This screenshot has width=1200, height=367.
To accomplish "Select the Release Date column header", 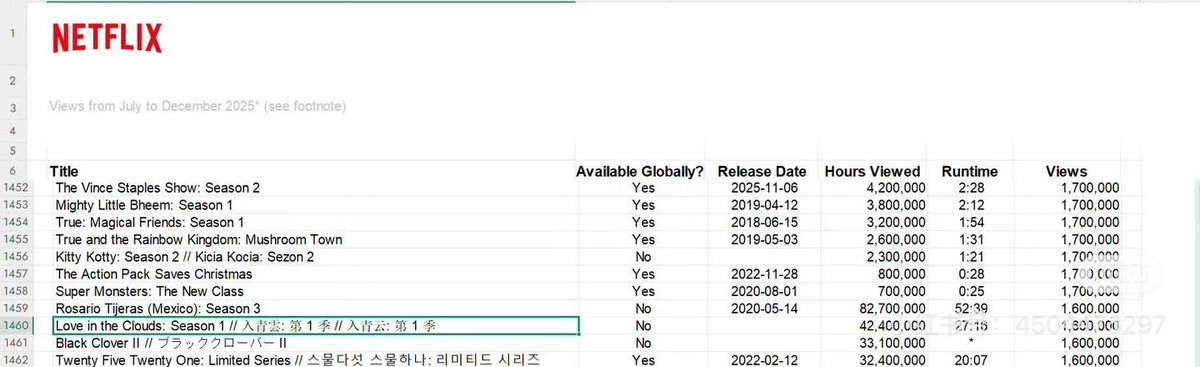I will coord(762,172).
